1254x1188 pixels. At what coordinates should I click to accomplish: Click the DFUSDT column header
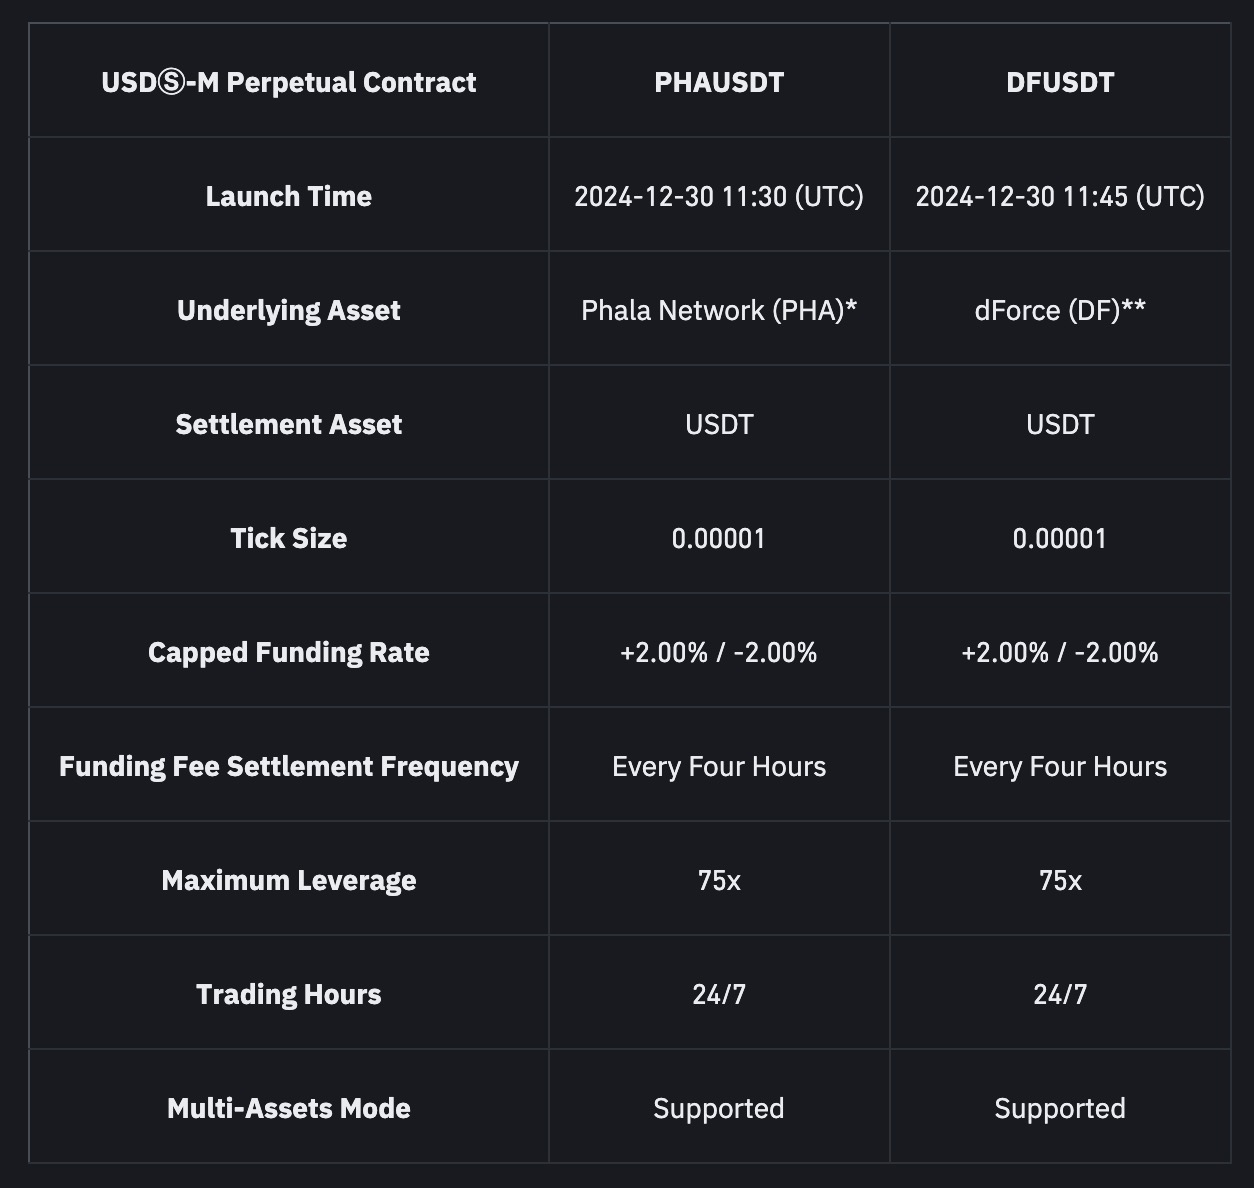[x=1060, y=82]
